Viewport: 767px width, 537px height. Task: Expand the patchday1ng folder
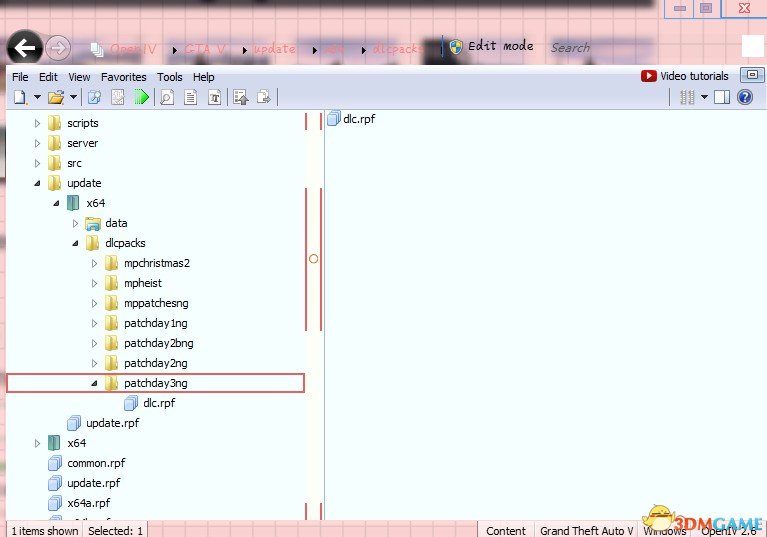pos(94,323)
